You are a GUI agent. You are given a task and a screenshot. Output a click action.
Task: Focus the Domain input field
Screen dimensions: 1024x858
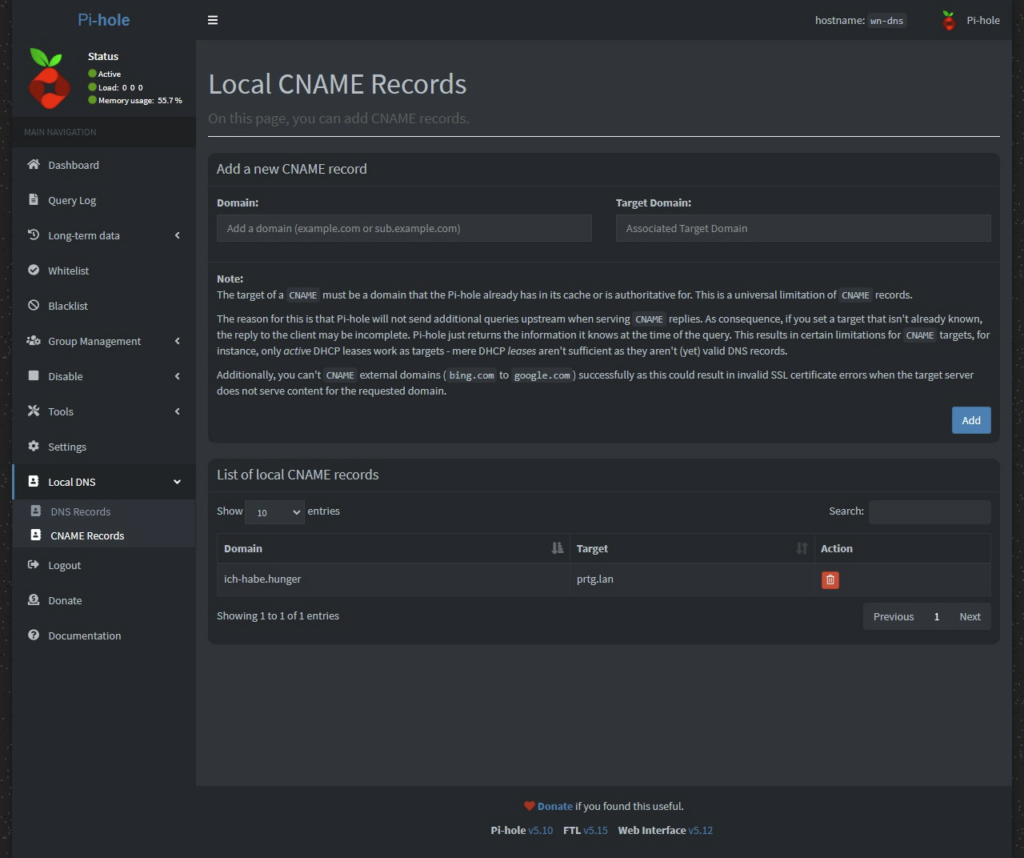tap(404, 229)
